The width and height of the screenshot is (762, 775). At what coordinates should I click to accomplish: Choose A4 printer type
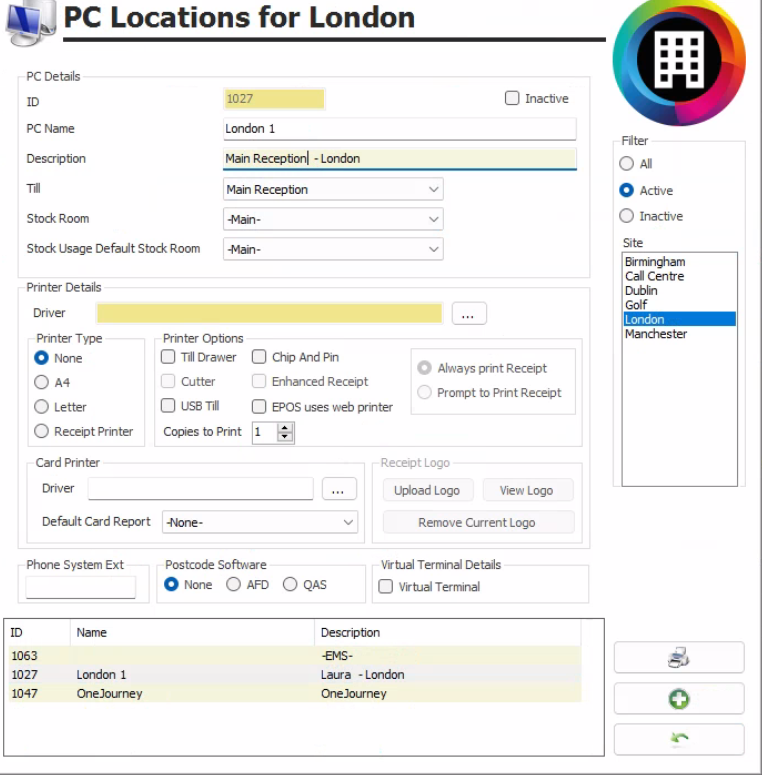click(42, 382)
